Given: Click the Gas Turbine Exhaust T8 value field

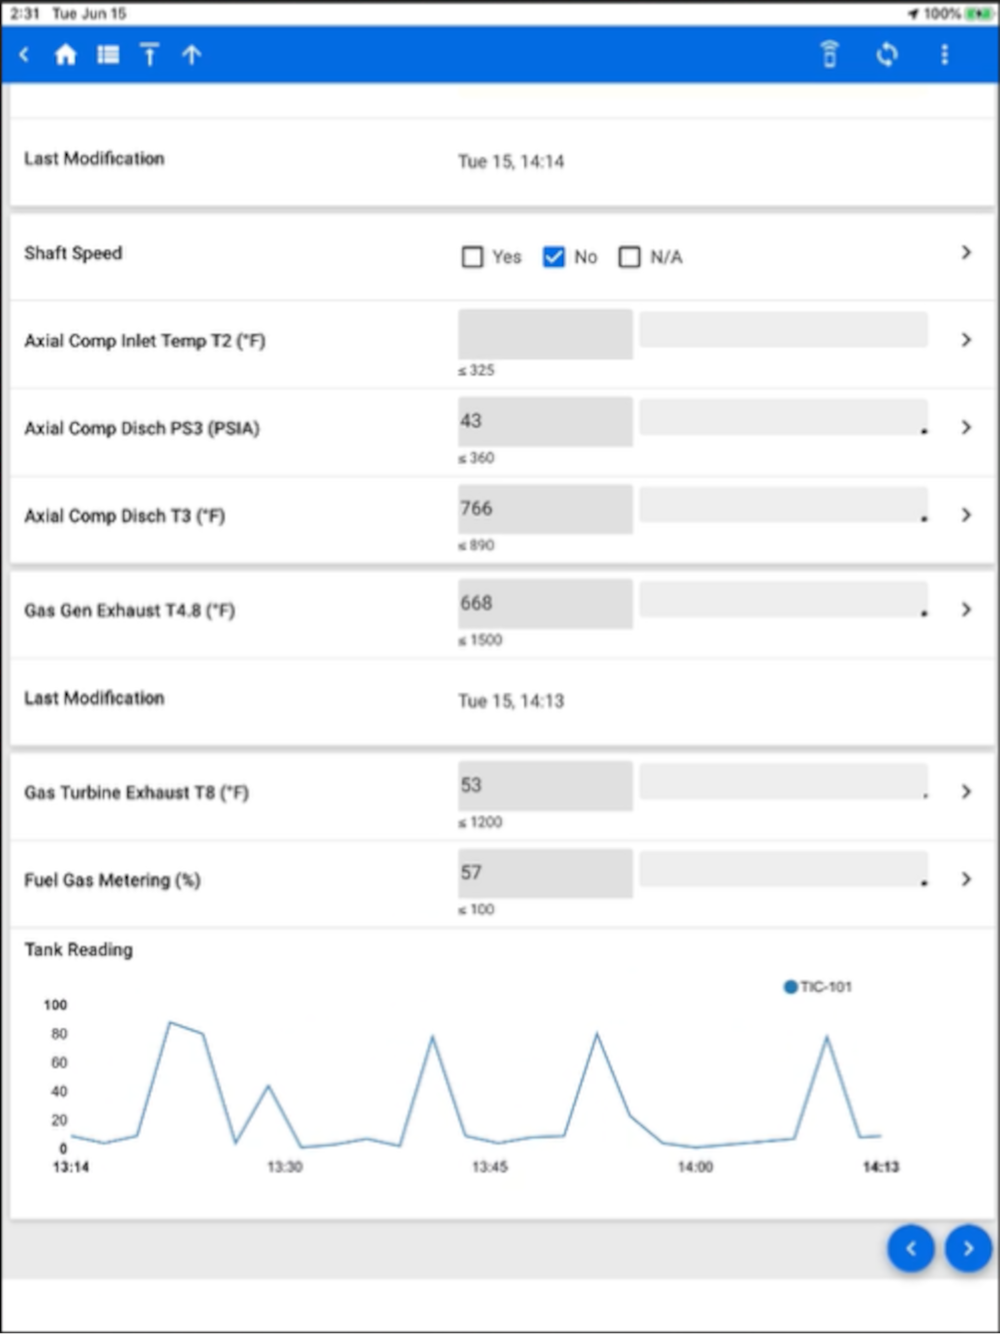Looking at the screenshot, I should 545,786.
